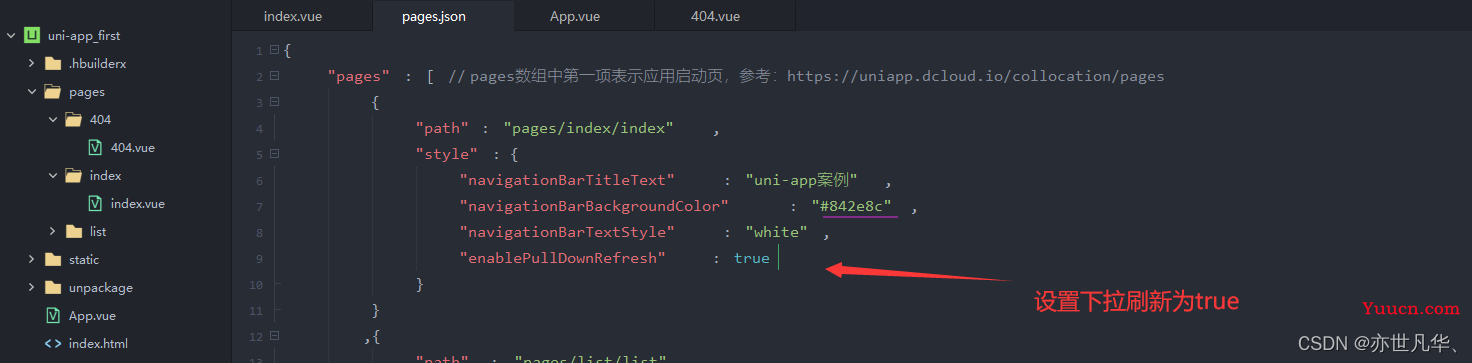Click the "navigationBarTitleText" key
1472x363 pixels.
[567, 180]
